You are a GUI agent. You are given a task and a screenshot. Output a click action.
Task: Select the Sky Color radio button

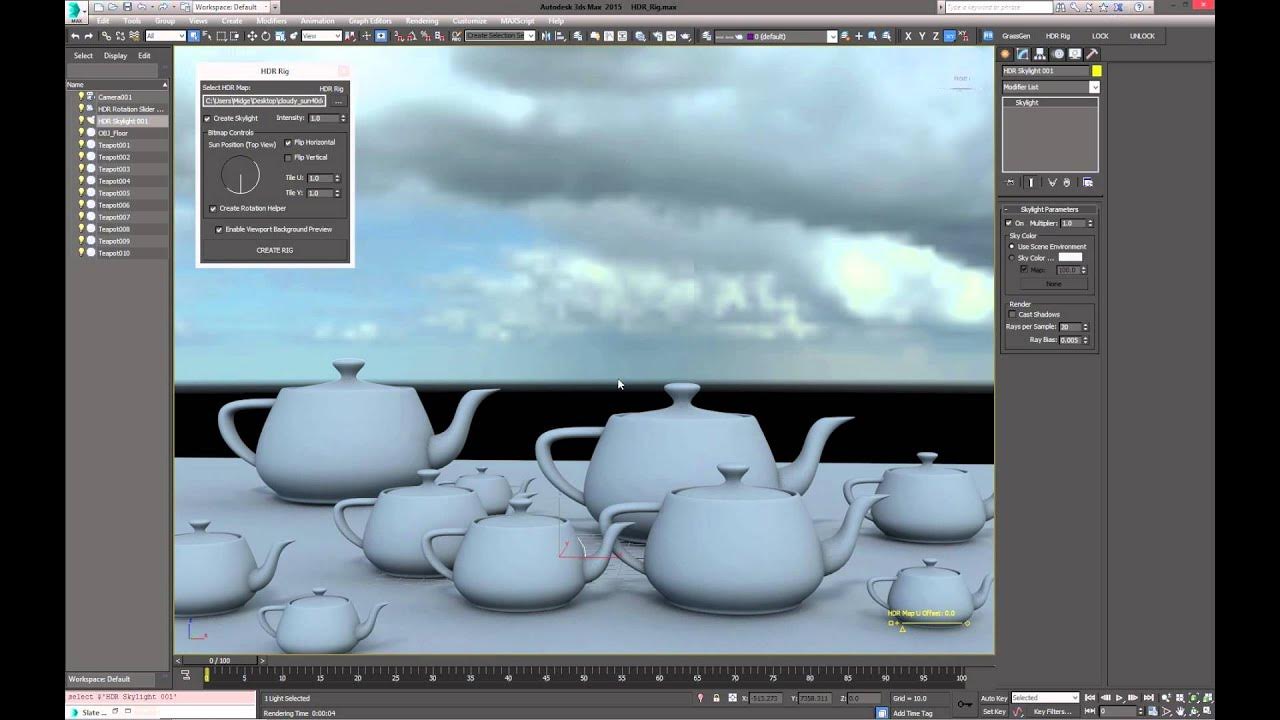coord(1011,256)
